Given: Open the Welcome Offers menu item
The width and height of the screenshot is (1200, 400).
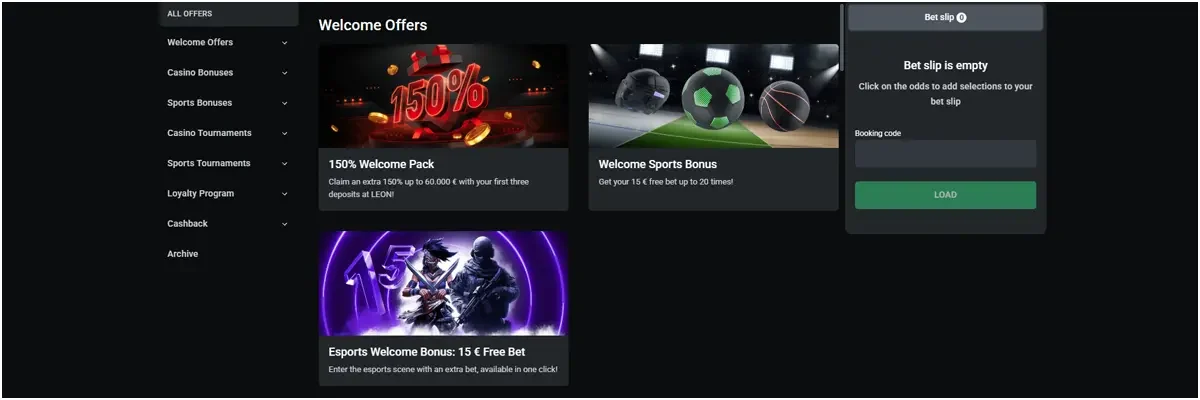Looking at the screenshot, I should pos(200,43).
